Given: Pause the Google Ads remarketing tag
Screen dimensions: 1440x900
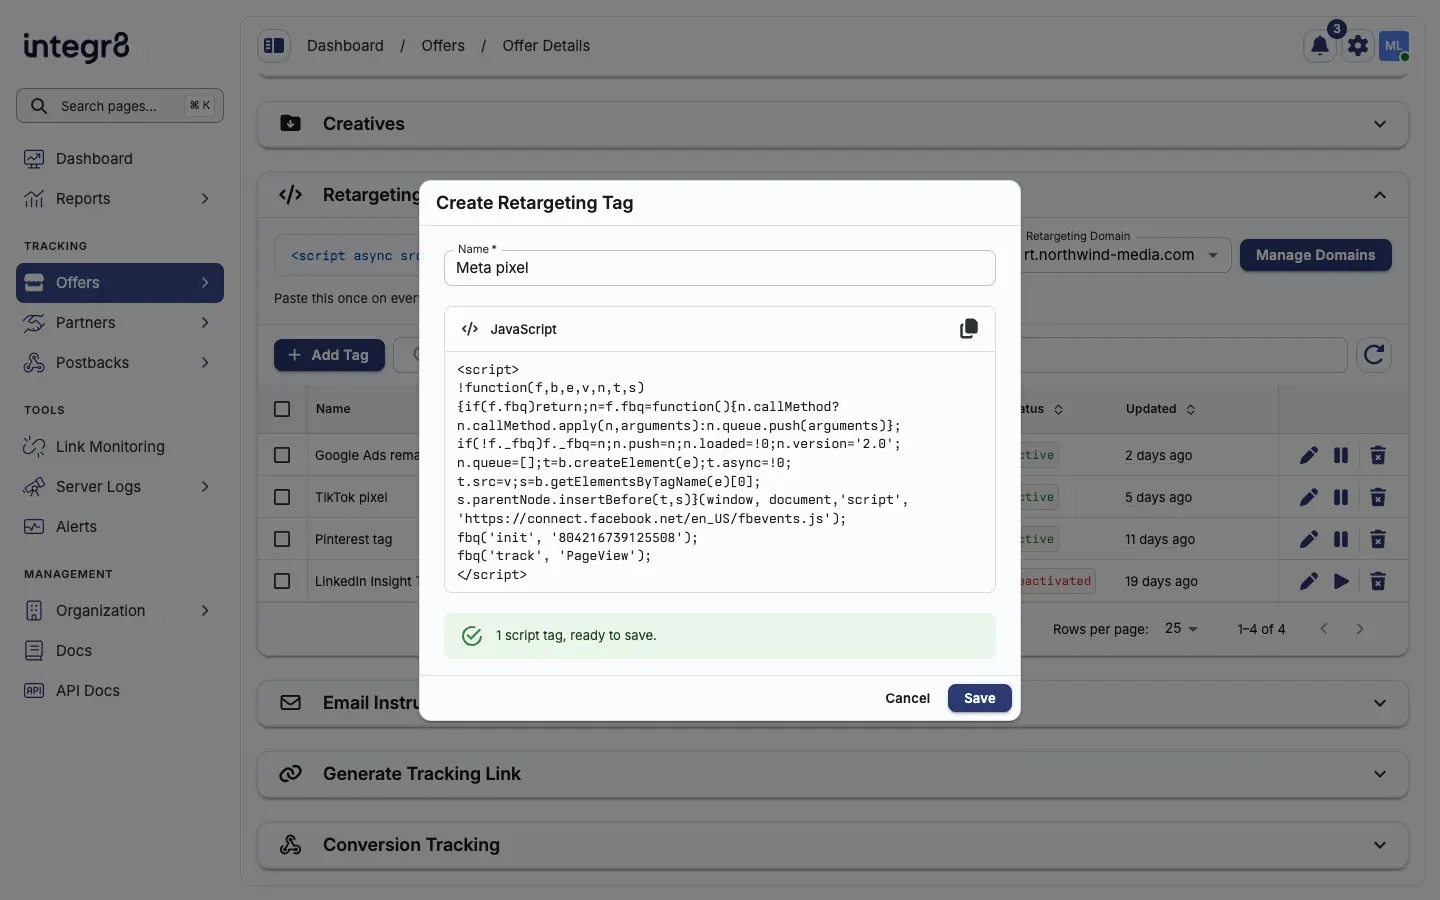Looking at the screenshot, I should click(x=1341, y=455).
